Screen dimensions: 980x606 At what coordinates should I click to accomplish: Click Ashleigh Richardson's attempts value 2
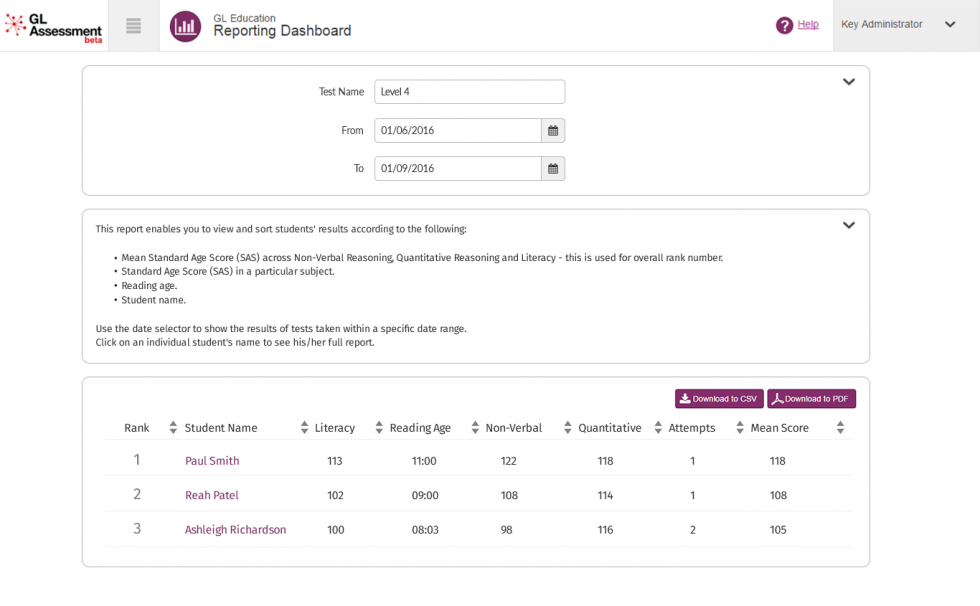coord(692,530)
